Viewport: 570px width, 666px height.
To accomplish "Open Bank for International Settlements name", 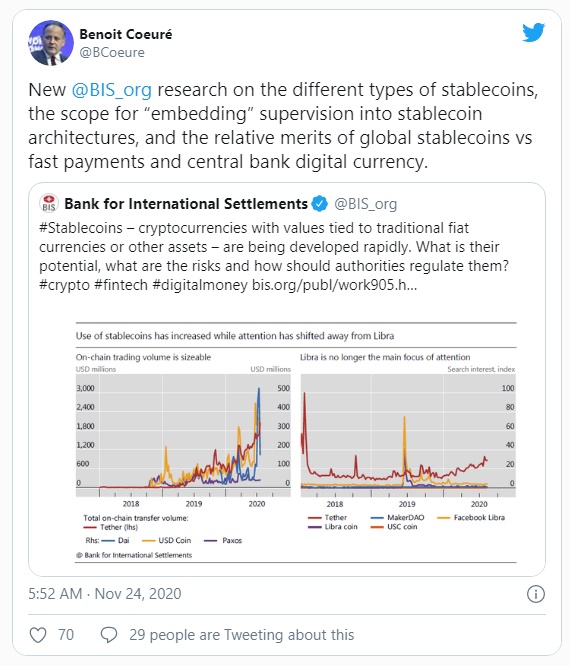I will click(x=186, y=204).
